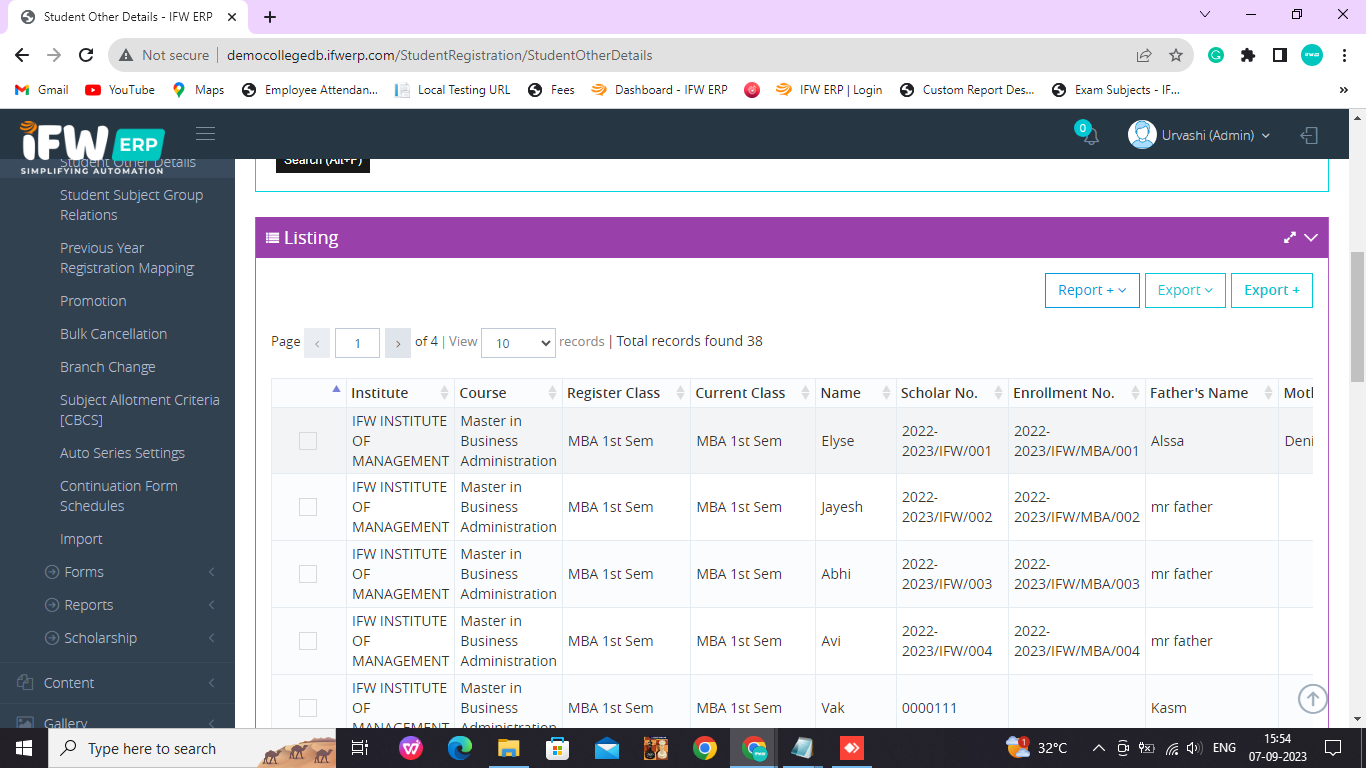This screenshot has width=1366, height=768.
Task: Click the browser address bar URL
Action: [x=440, y=55]
